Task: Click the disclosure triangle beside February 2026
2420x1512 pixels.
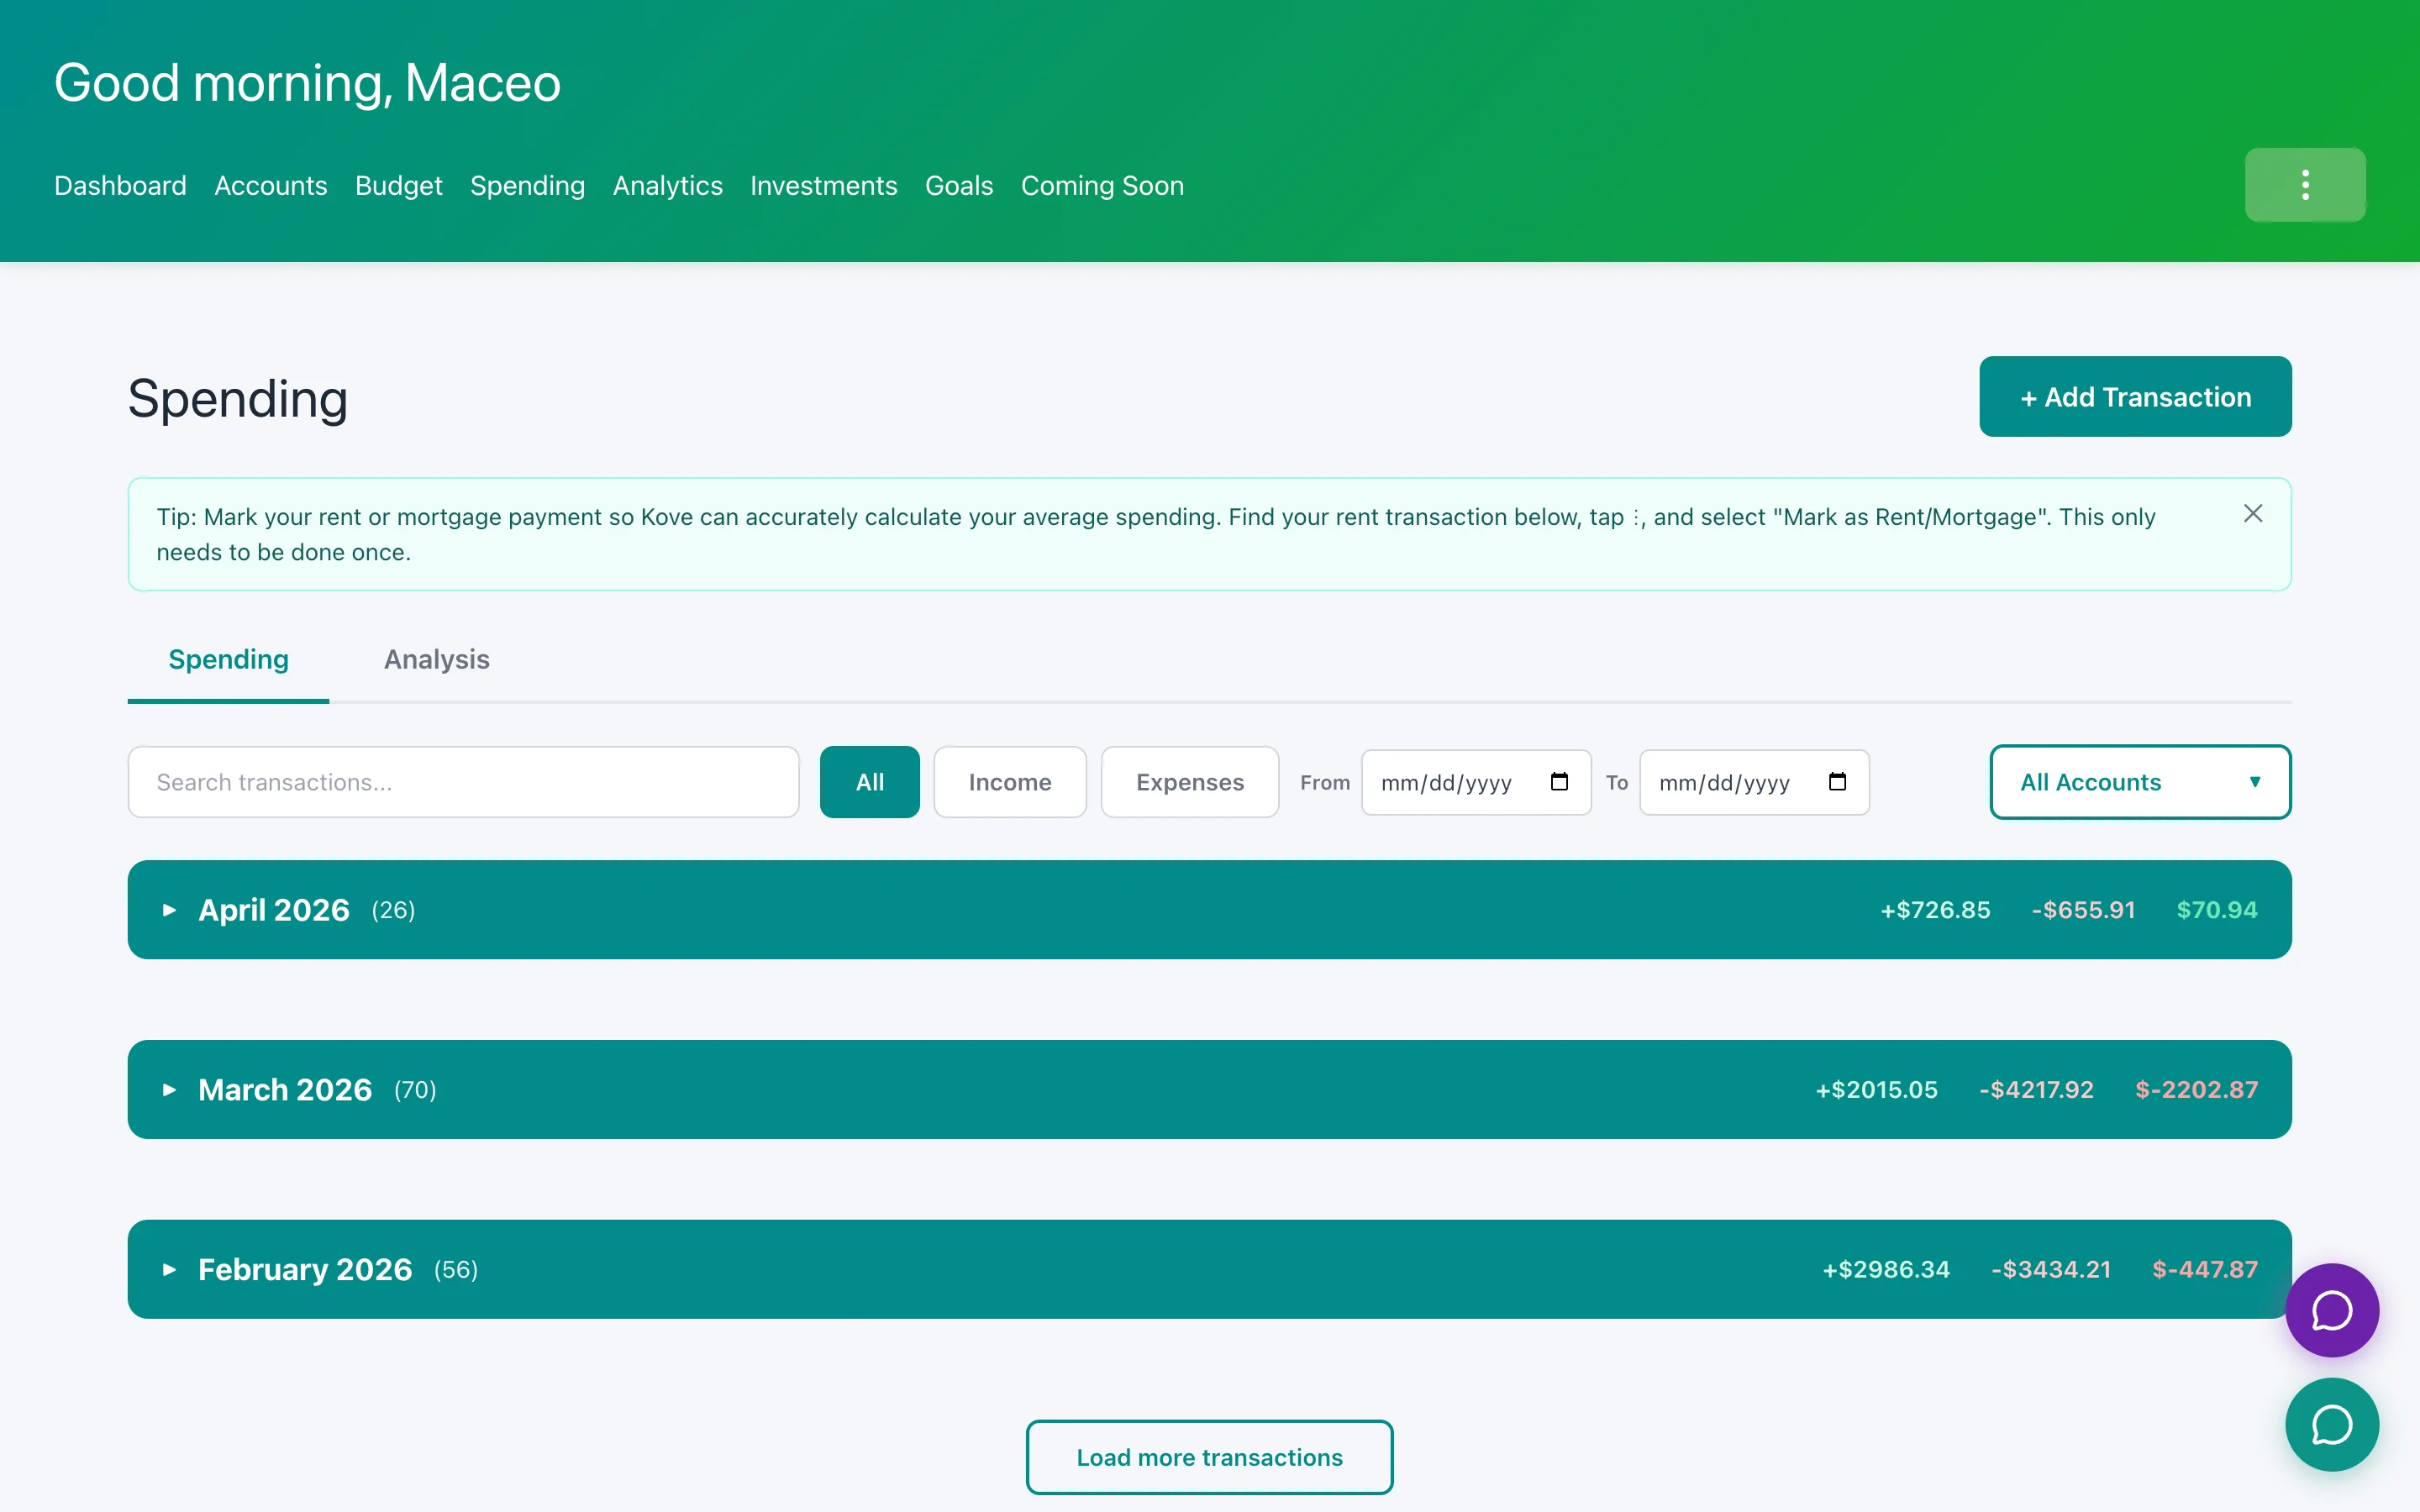Action: click(x=168, y=1269)
